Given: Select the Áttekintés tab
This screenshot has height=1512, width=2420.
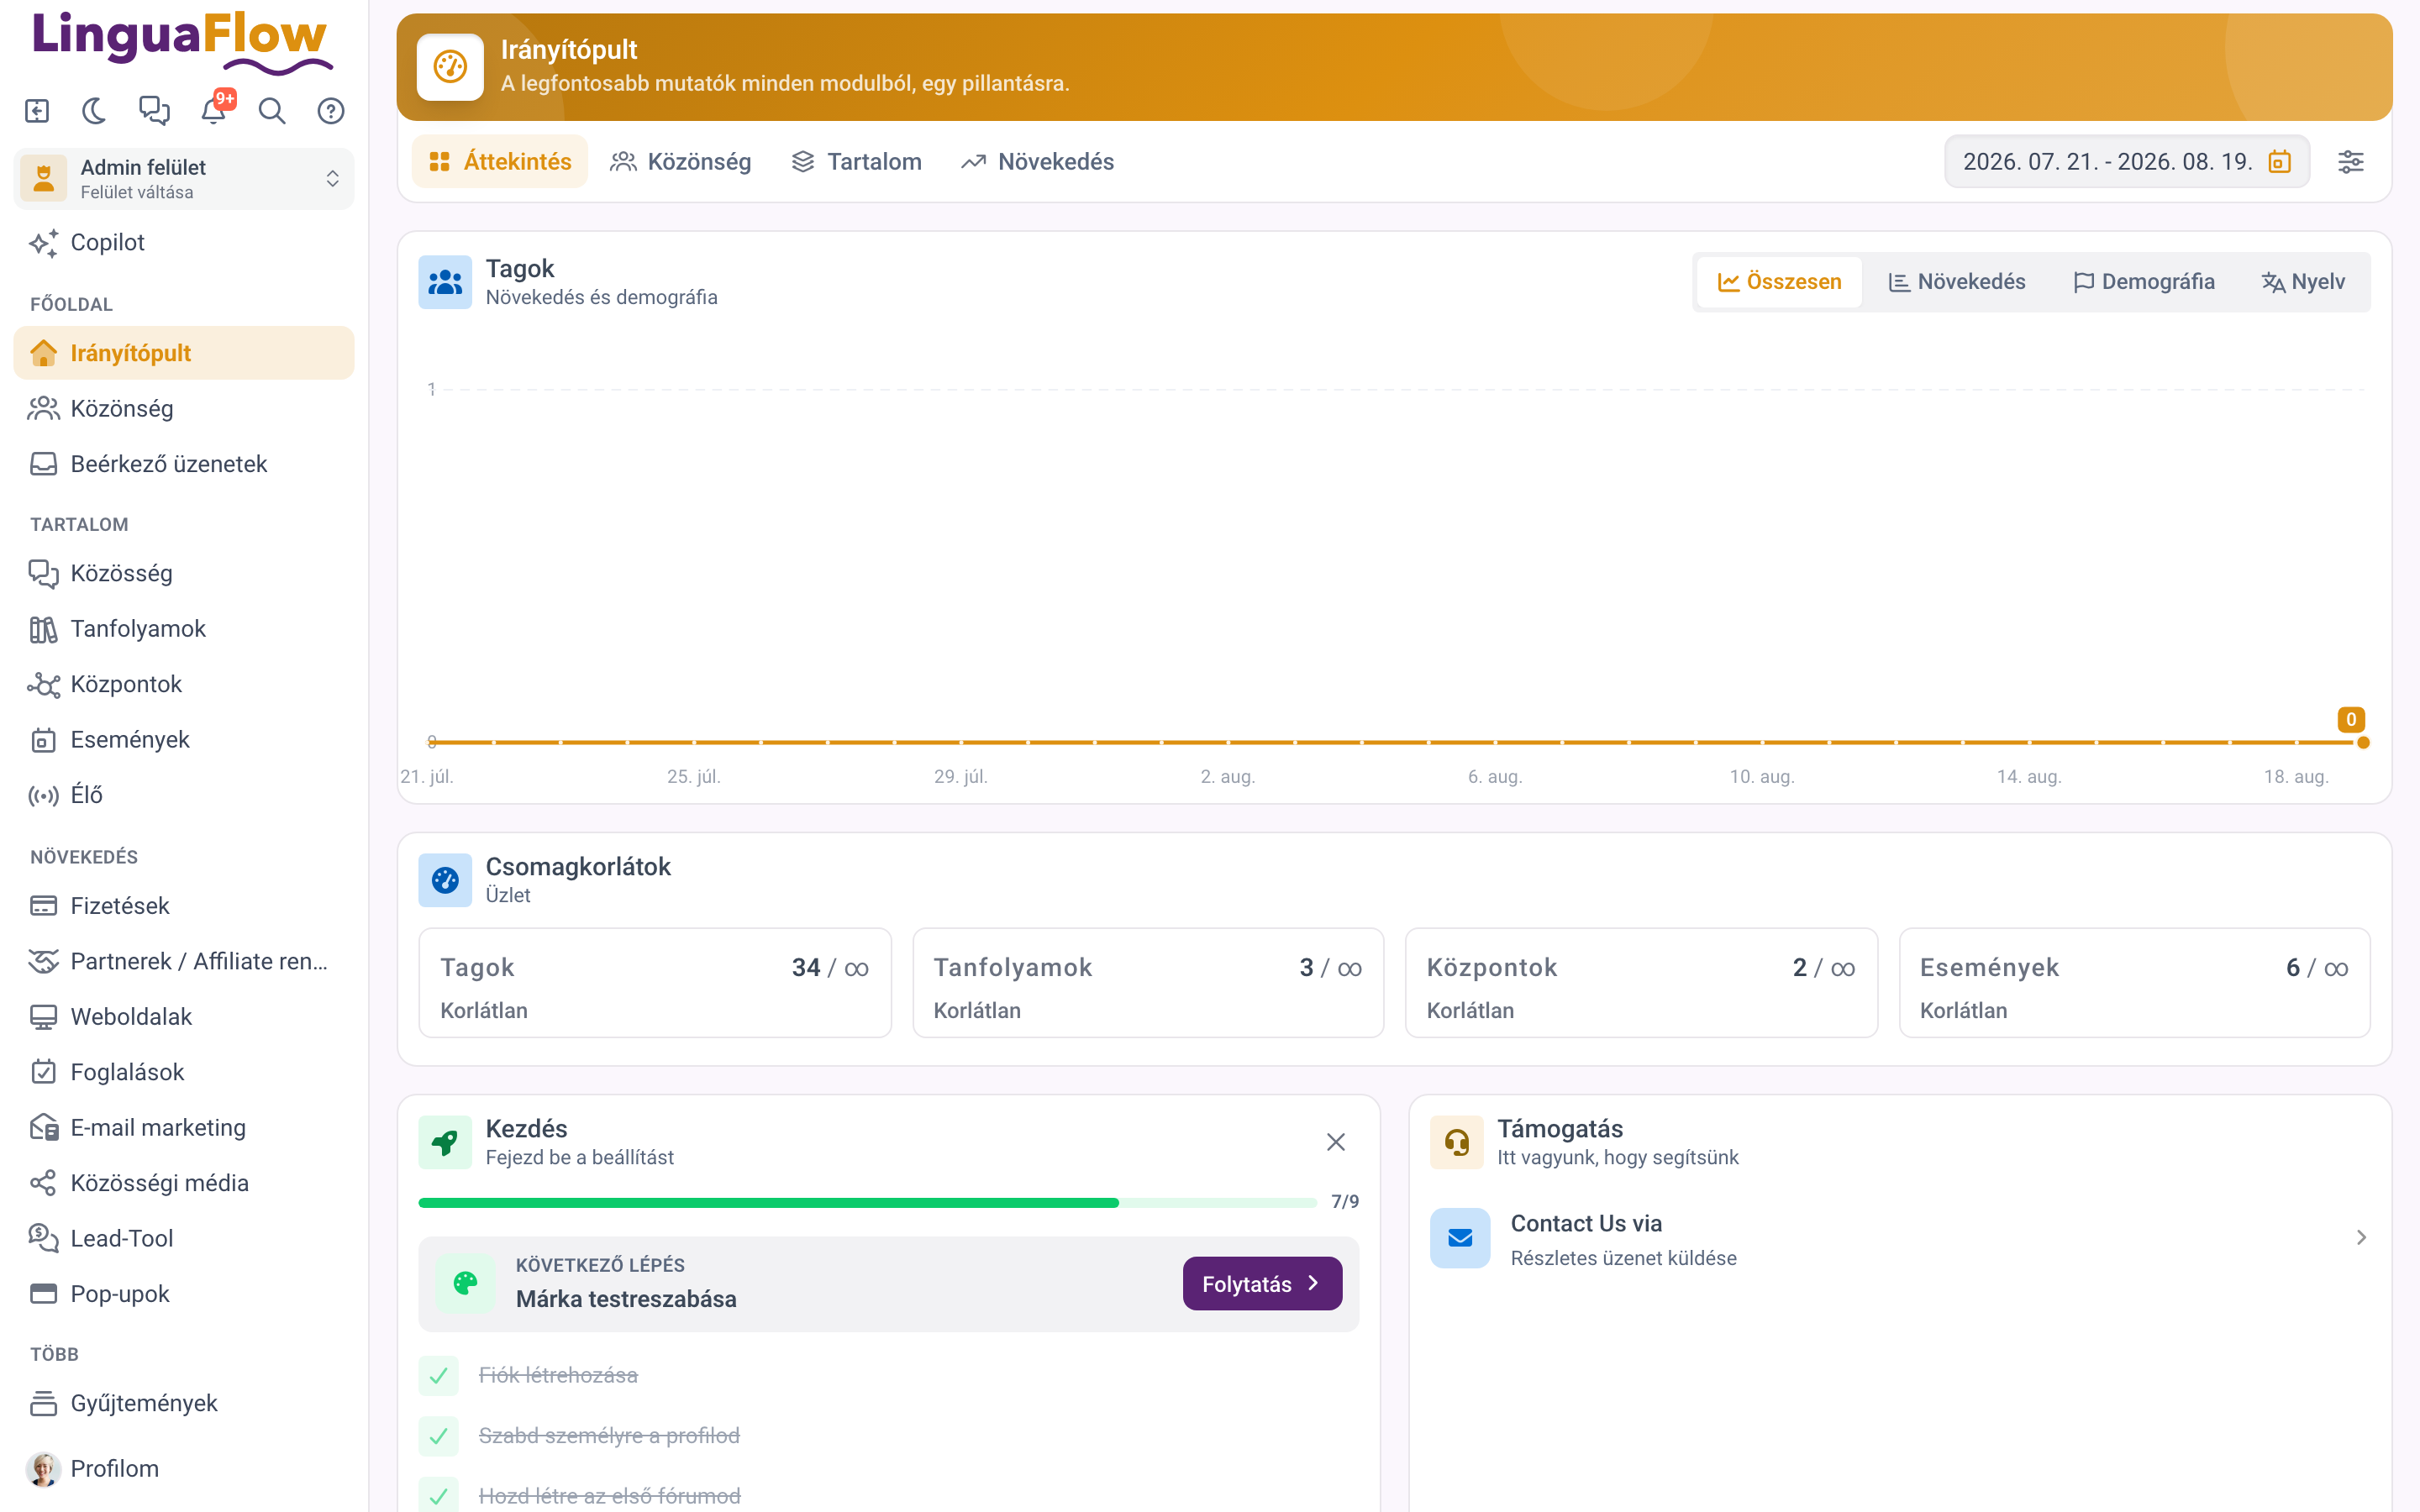Looking at the screenshot, I should pyautogui.click(x=500, y=162).
